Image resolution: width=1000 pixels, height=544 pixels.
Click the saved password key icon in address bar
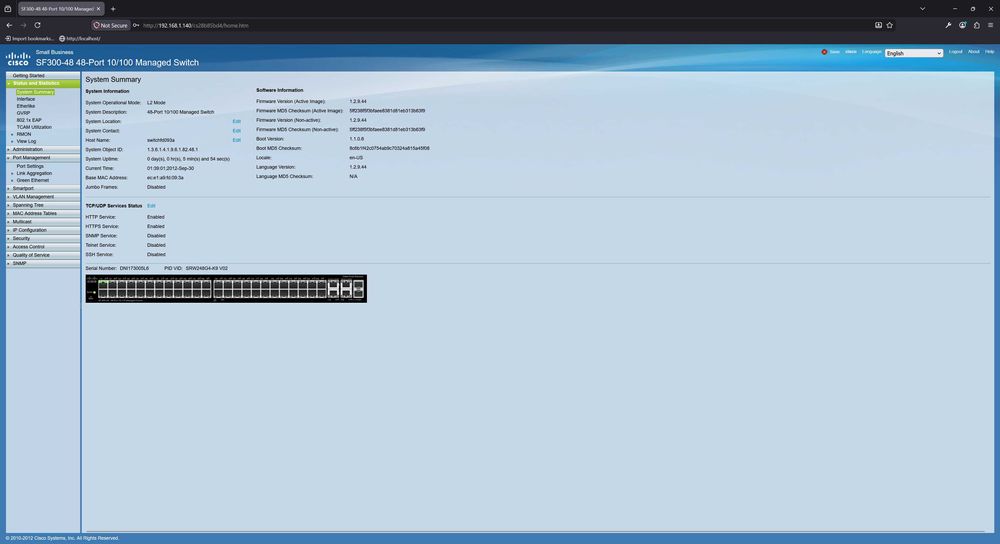[136, 26]
